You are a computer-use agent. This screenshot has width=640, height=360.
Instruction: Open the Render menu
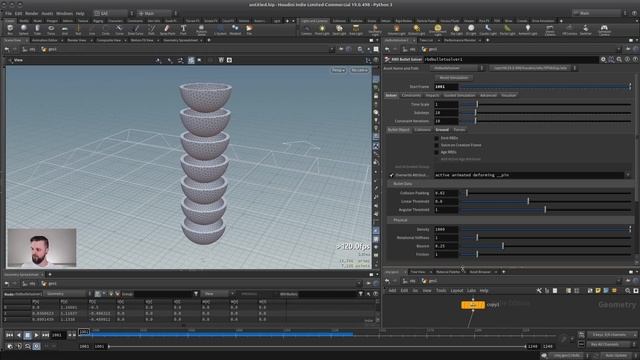click(x=31, y=13)
